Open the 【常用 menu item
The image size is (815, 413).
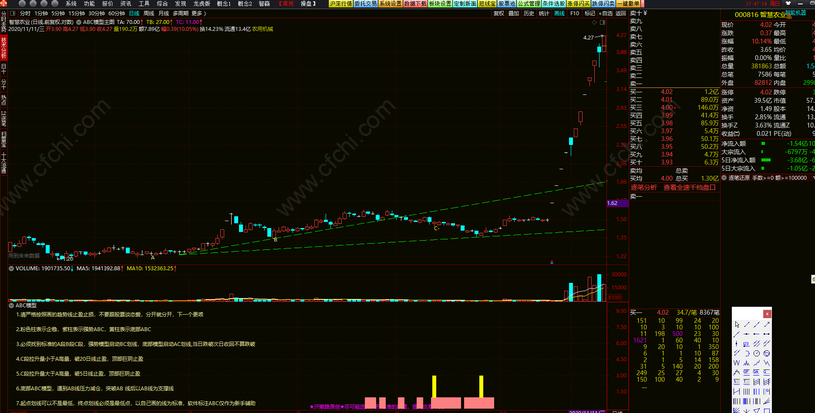[286, 4]
